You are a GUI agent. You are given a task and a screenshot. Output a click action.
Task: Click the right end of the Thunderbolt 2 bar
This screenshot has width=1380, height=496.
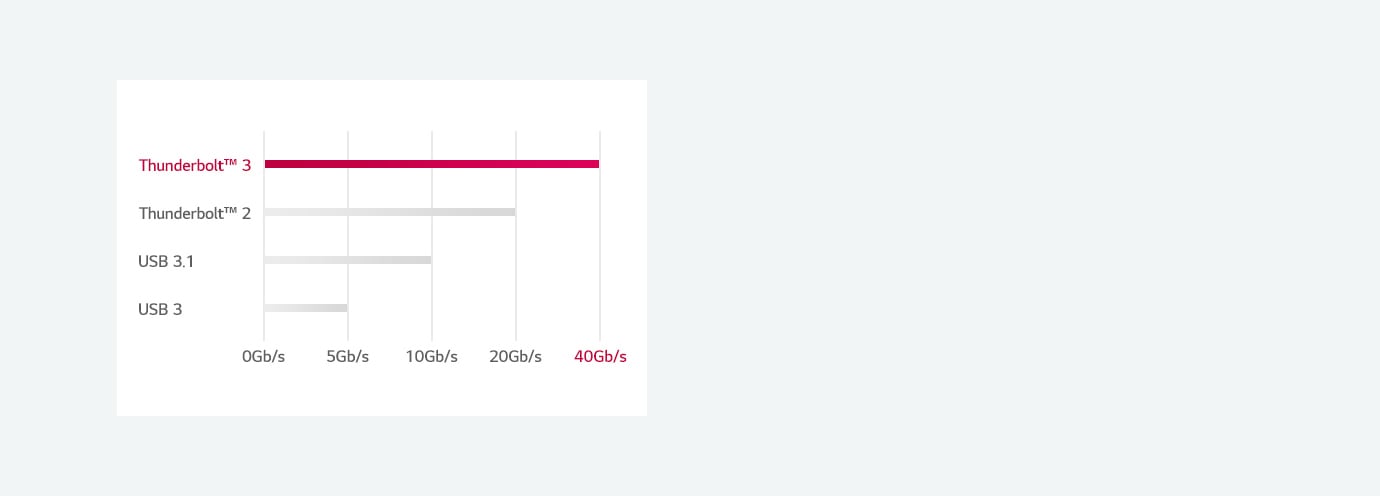coord(512,212)
